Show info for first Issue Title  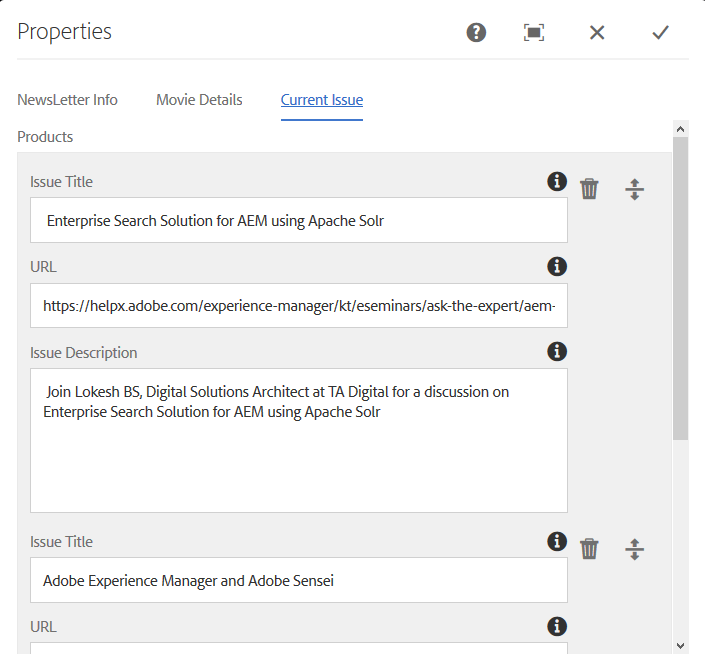click(x=557, y=182)
